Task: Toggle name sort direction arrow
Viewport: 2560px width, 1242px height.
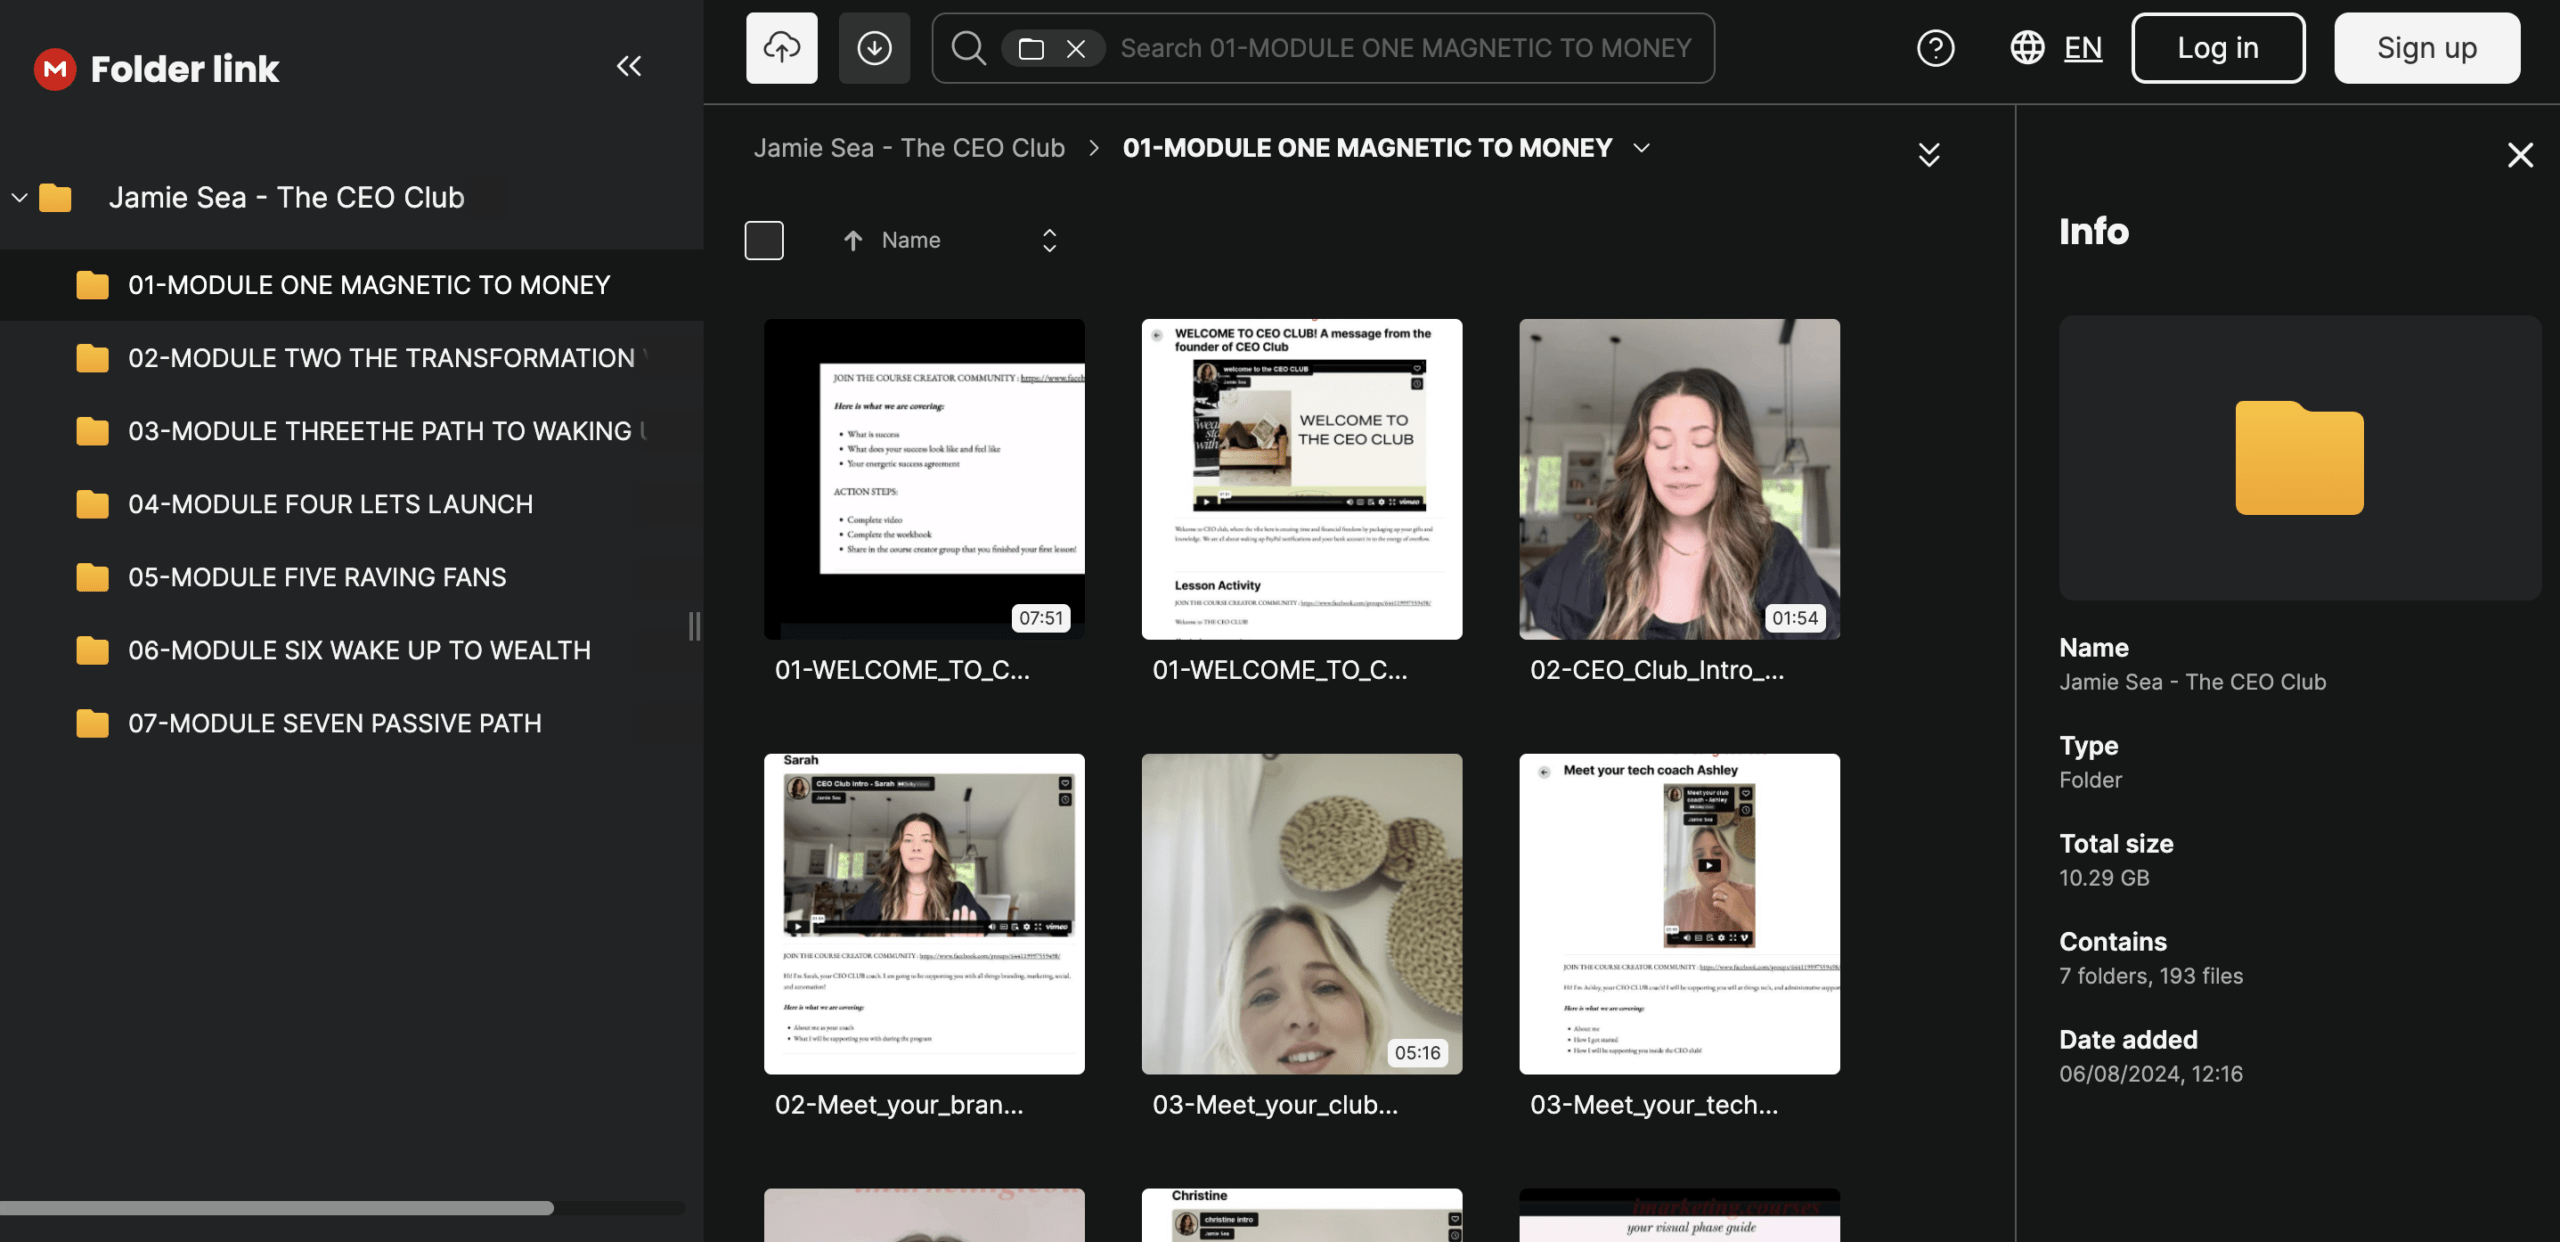Action: [853, 240]
